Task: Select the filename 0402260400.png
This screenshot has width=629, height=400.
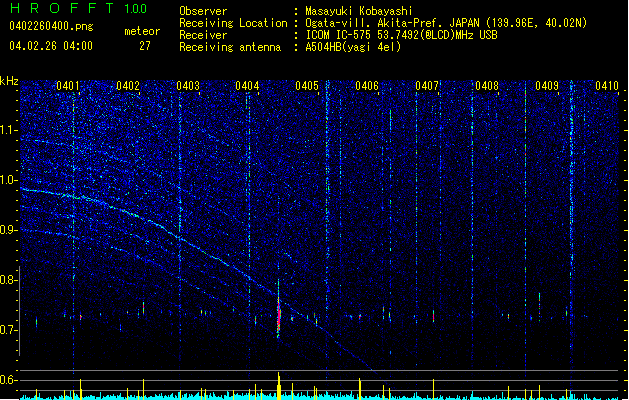Action: point(51,26)
